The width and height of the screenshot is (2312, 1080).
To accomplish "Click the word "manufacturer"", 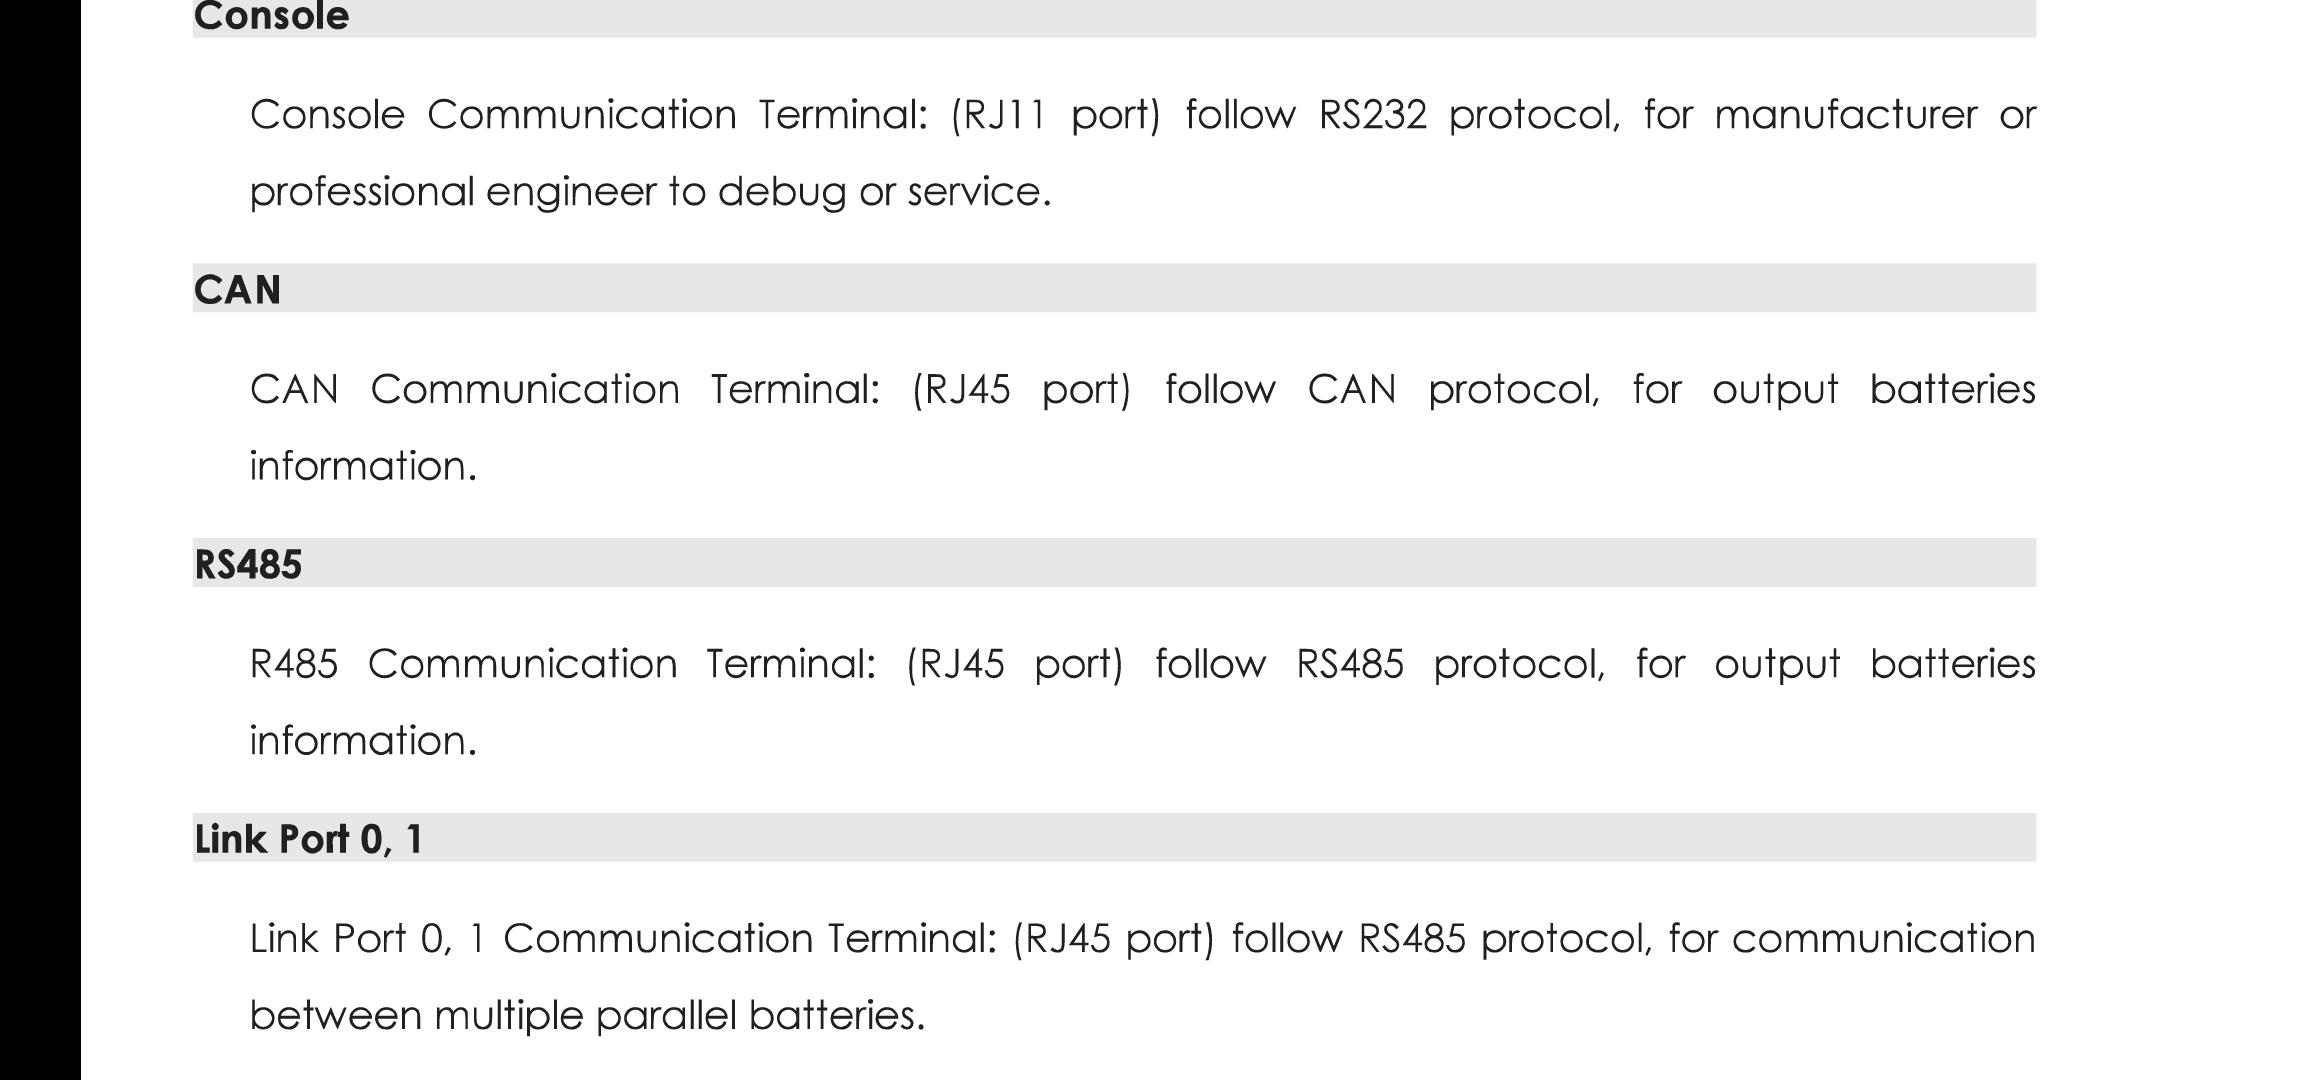I will [1845, 116].
